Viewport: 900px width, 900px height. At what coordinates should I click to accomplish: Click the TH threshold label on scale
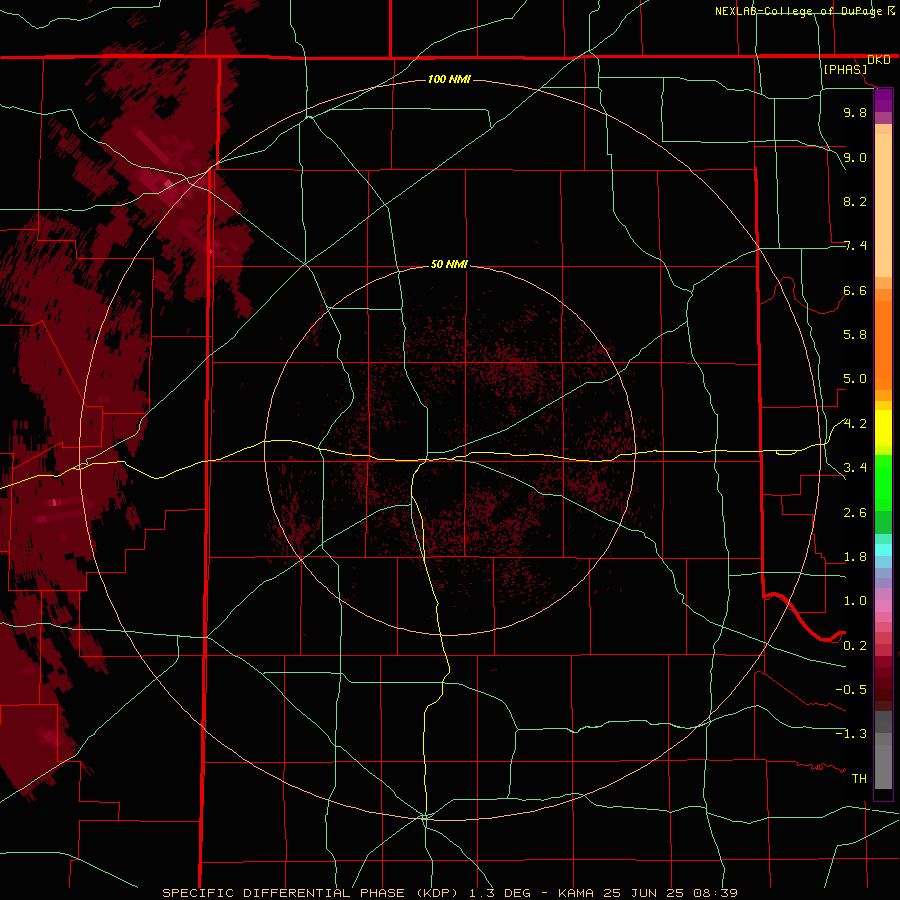click(859, 779)
